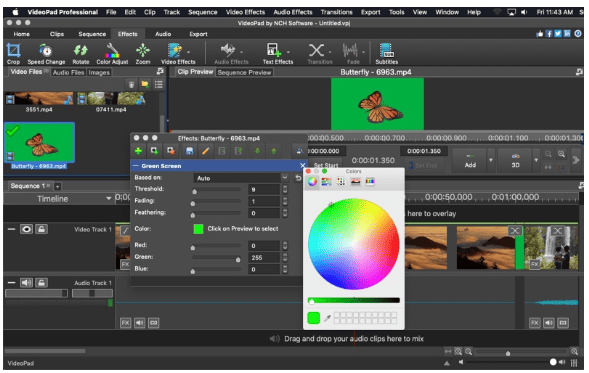The image size is (589, 373).
Task: Collapse Audio Track 1 with its minus button
Action: pyautogui.click(x=11, y=282)
